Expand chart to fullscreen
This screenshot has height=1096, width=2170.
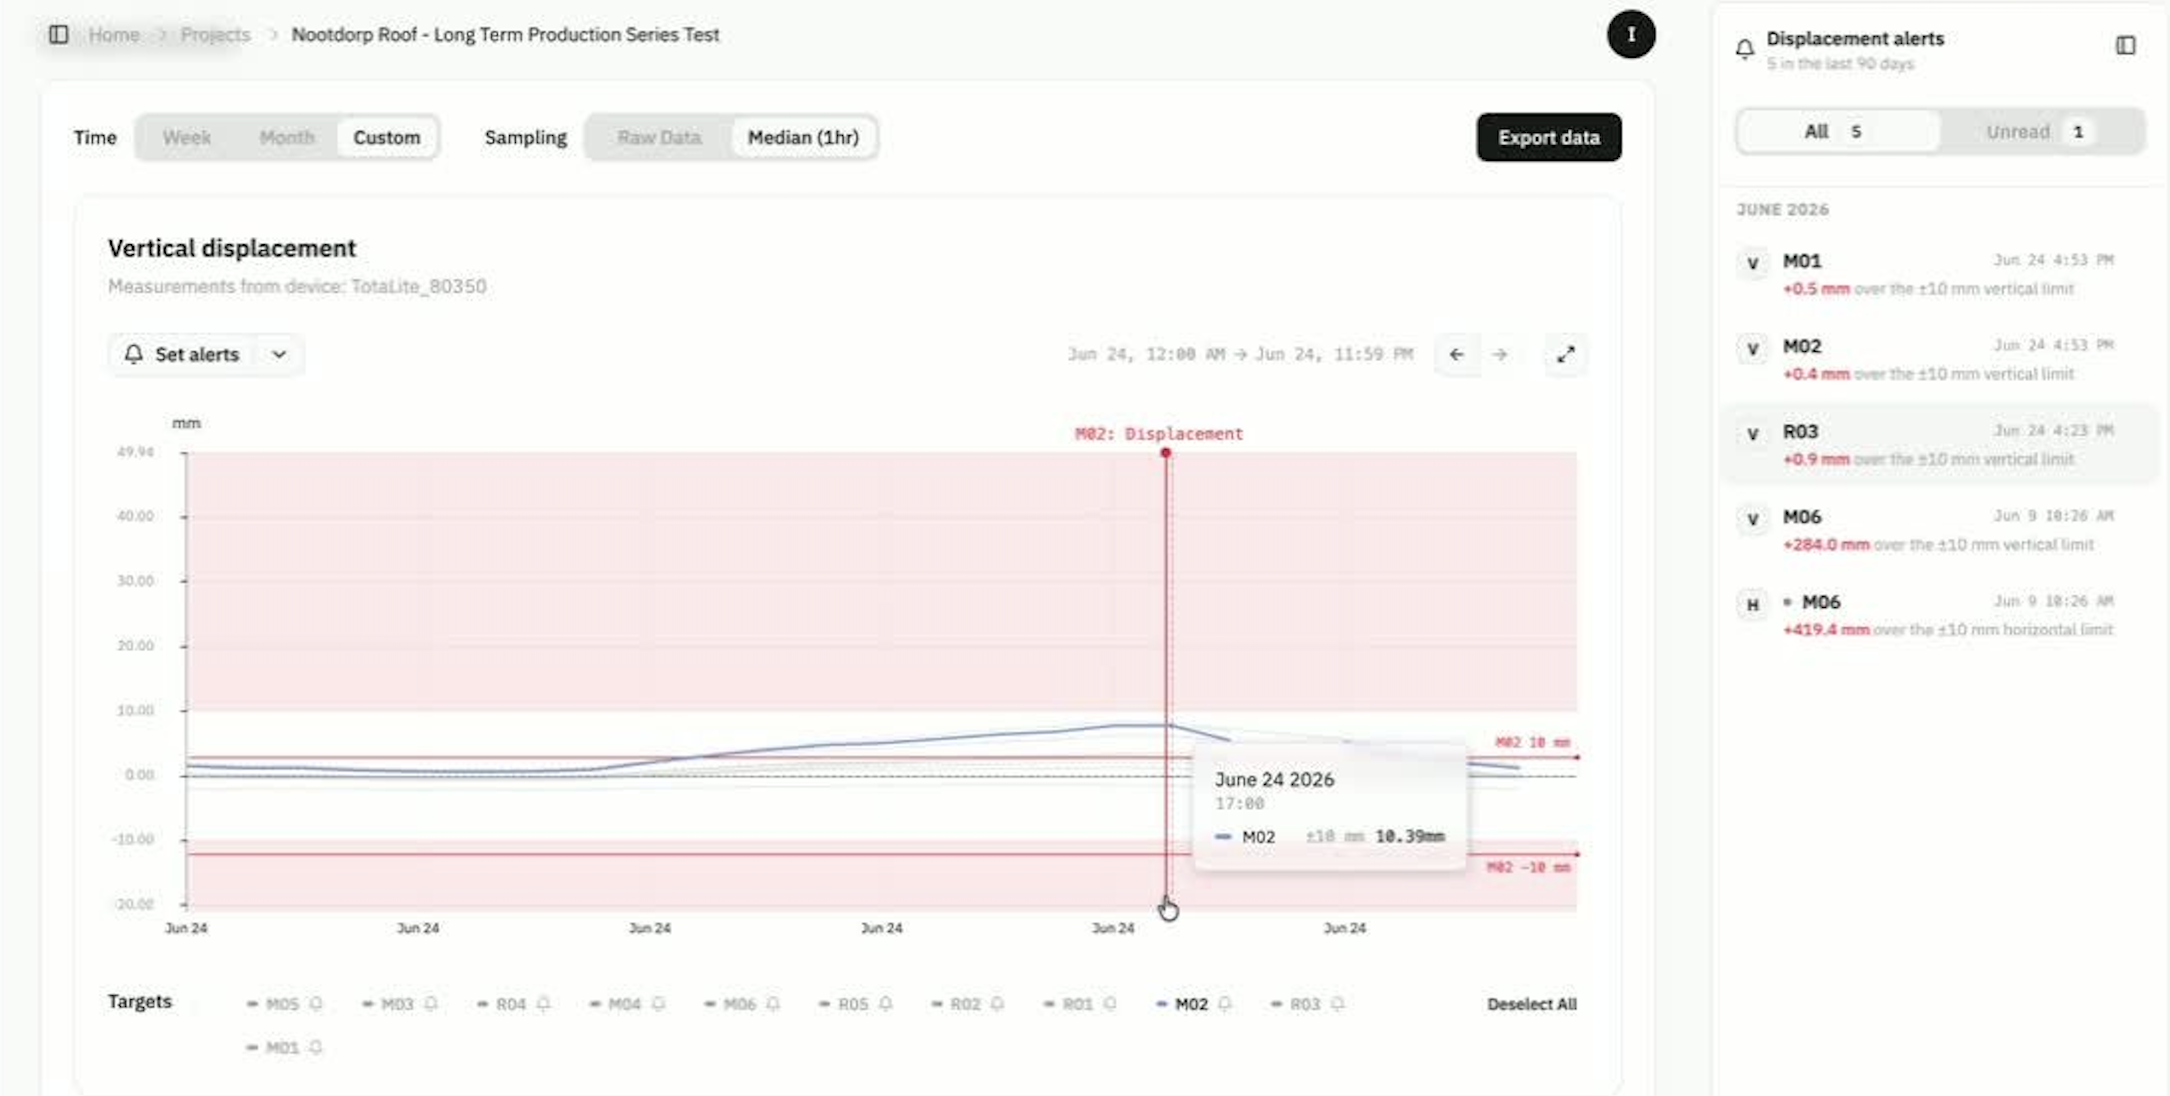pyautogui.click(x=1565, y=355)
